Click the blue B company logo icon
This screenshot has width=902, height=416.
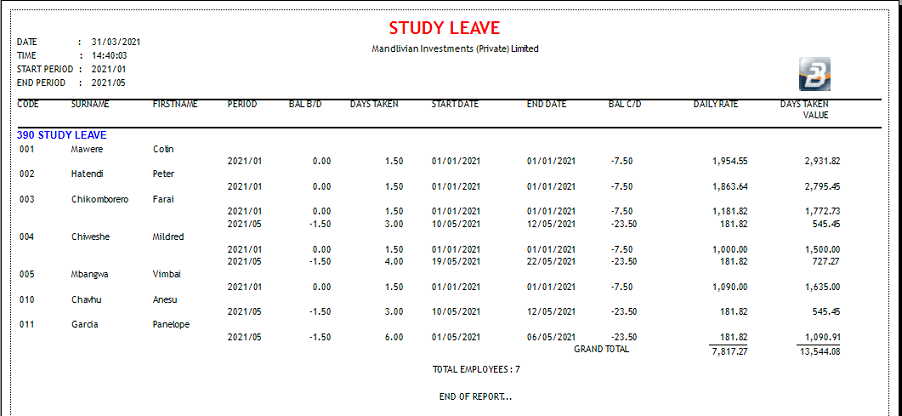pyautogui.click(x=815, y=74)
